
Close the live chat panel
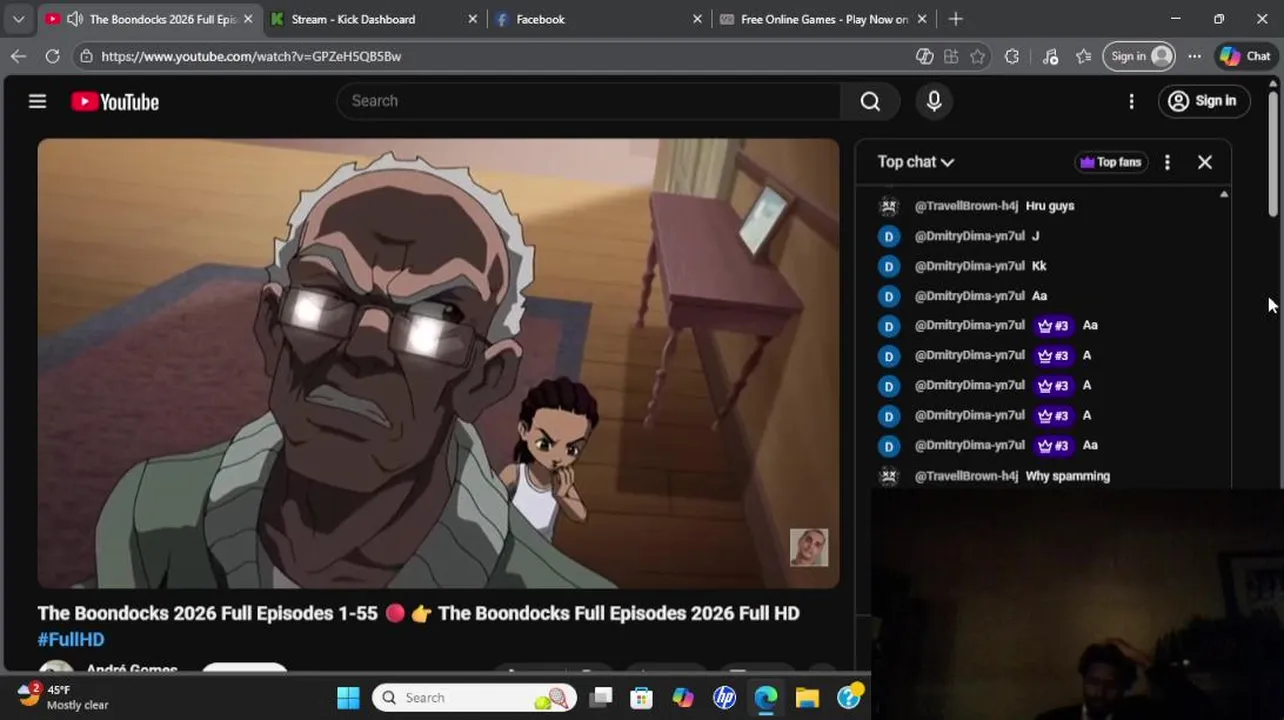(1205, 162)
